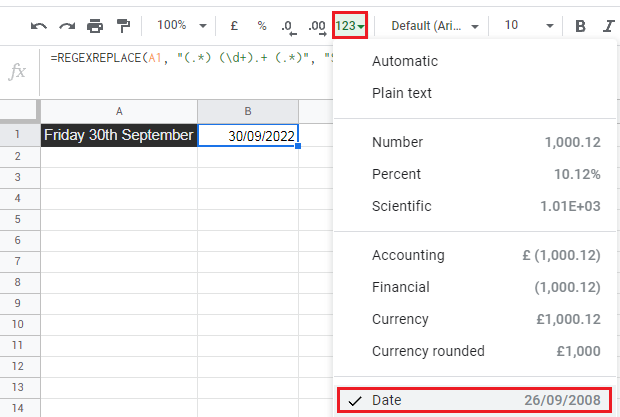Click the Print icon
This screenshot has height=417, width=620.
click(95, 26)
